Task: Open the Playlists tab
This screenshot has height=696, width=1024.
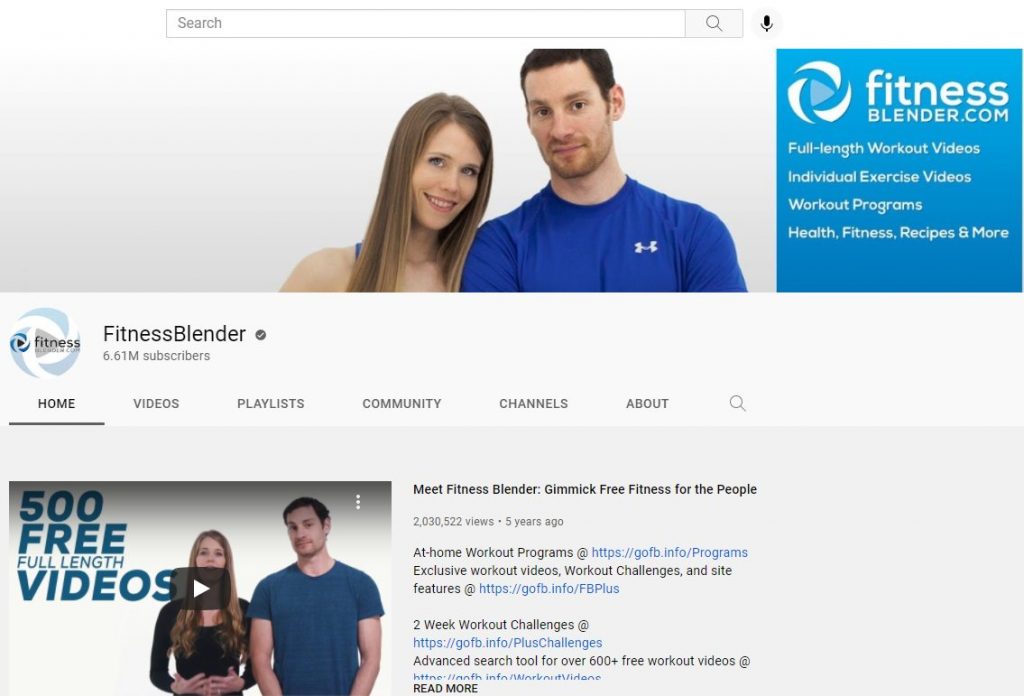Action: 270,403
